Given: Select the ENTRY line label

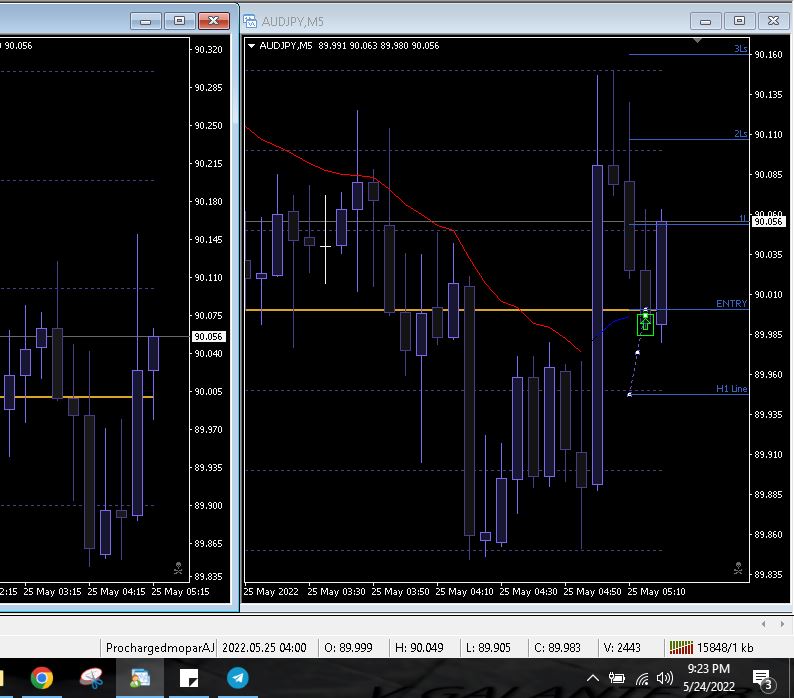Looking at the screenshot, I should click(731, 304).
